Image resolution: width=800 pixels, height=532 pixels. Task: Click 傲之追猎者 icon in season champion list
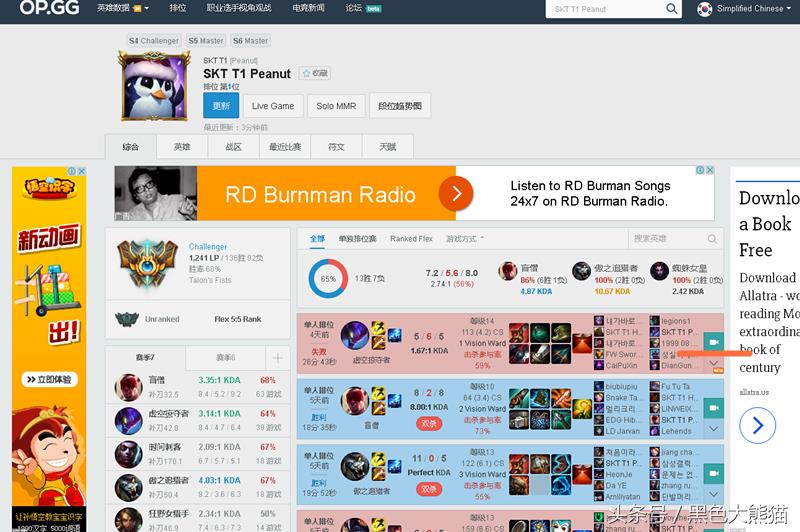pyautogui.click(x=129, y=488)
